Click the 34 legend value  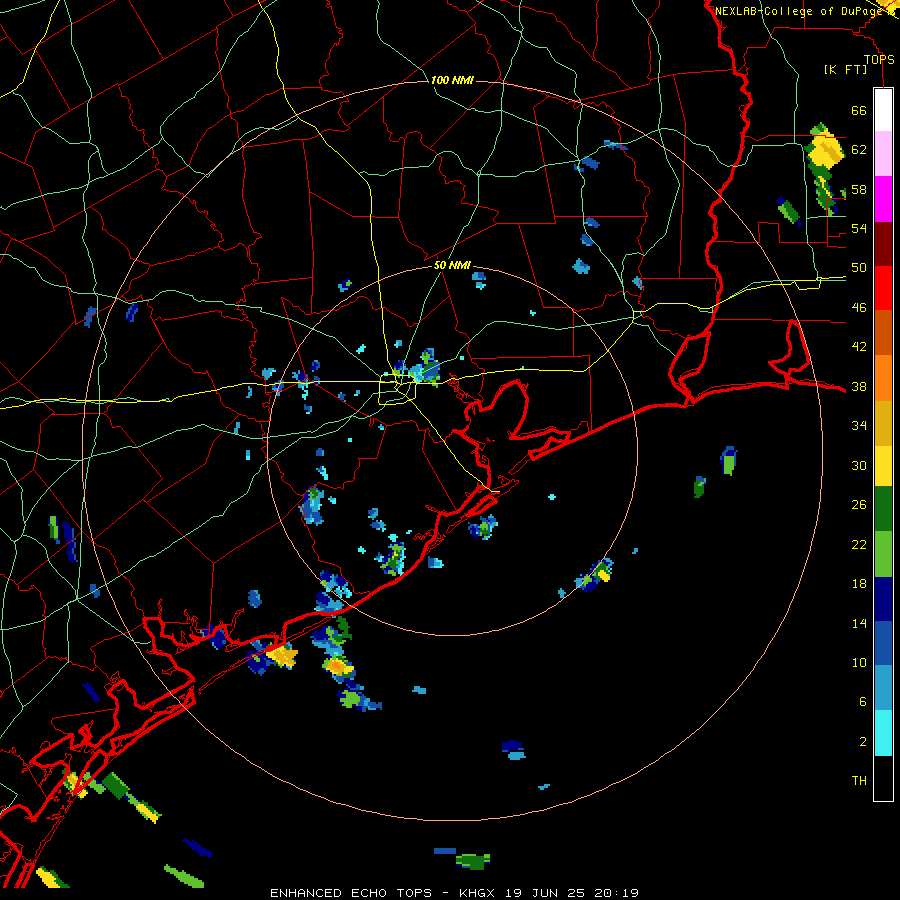[x=859, y=426]
